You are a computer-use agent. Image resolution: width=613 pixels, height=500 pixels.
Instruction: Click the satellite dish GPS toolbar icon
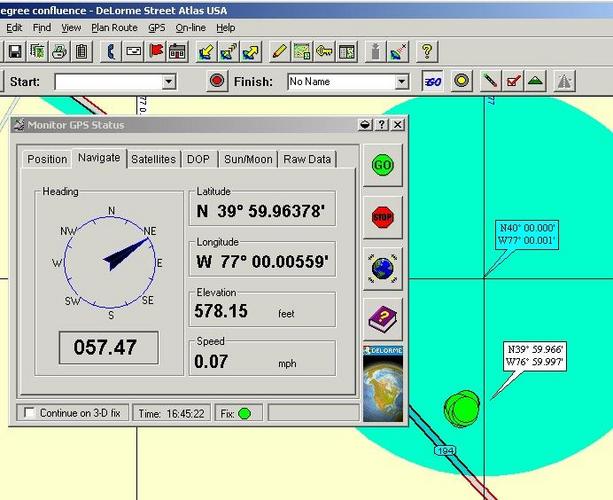point(398,51)
